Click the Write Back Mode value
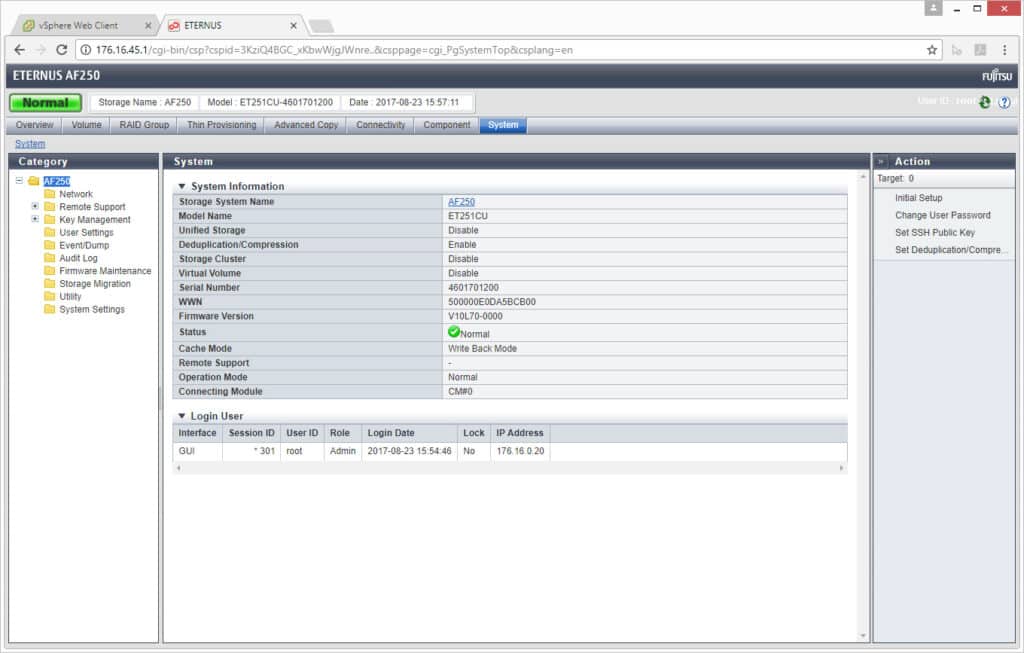 [482, 349]
